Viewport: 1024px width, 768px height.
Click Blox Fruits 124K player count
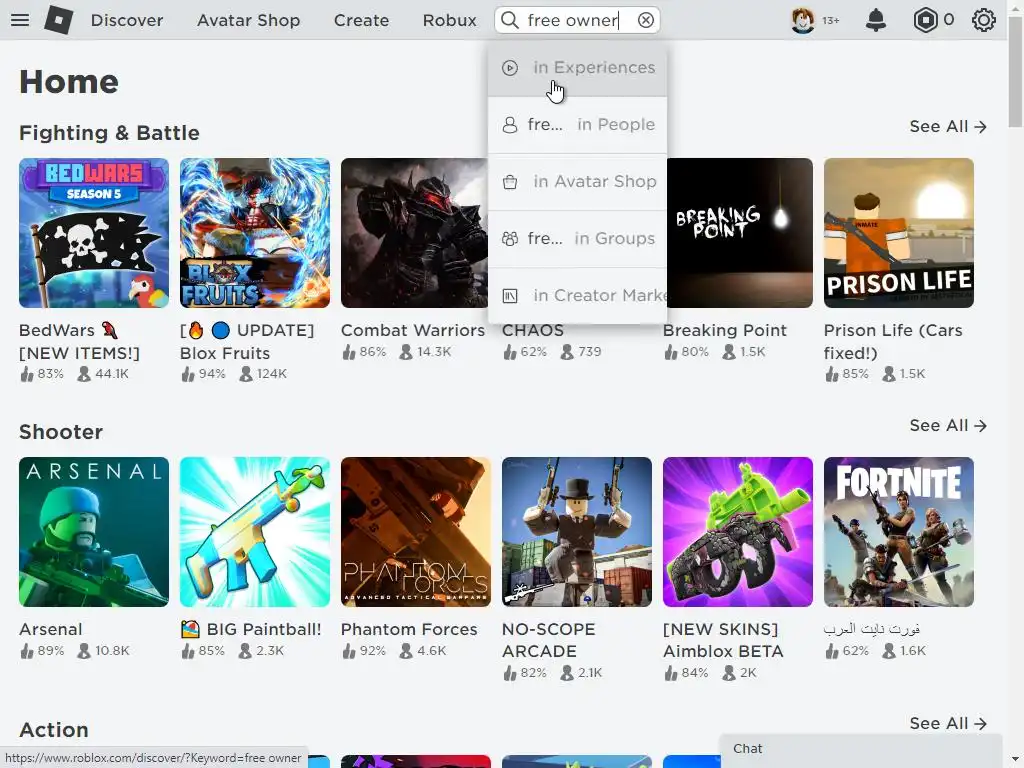pos(263,374)
